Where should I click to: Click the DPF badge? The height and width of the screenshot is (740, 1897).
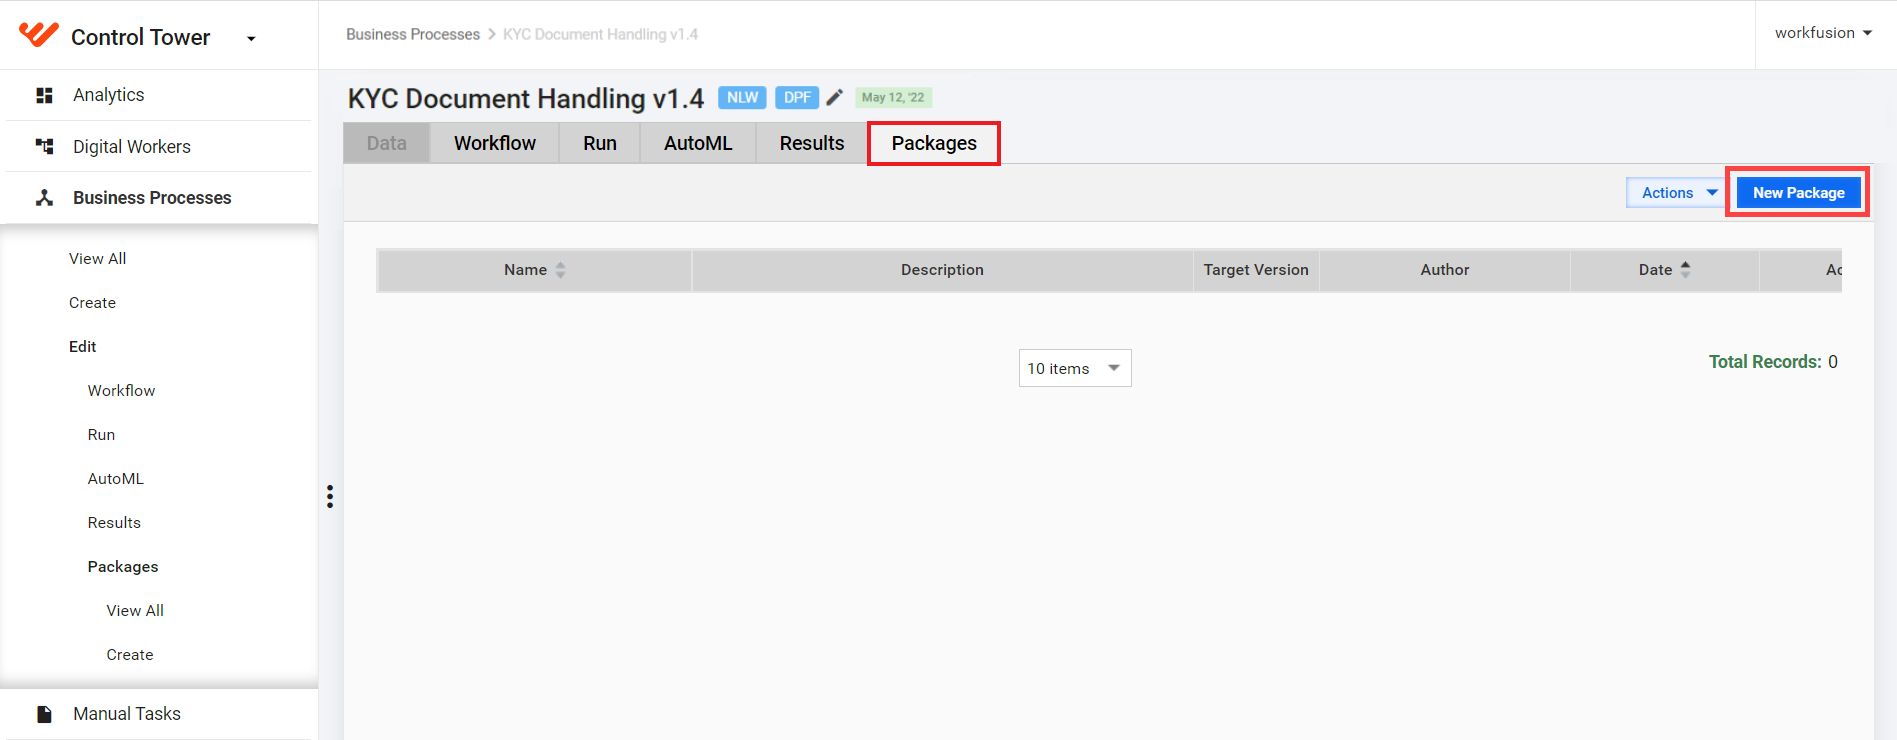pos(797,97)
